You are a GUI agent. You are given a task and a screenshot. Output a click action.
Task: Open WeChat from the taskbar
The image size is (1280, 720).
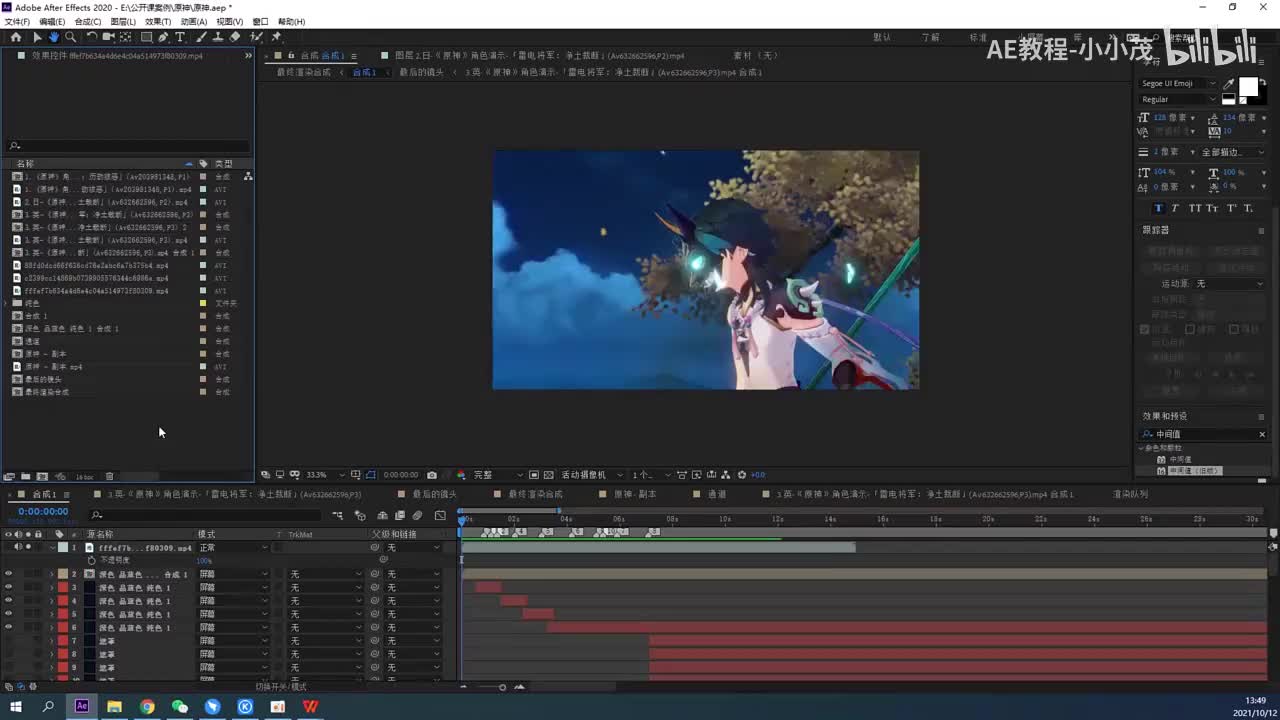click(180, 706)
